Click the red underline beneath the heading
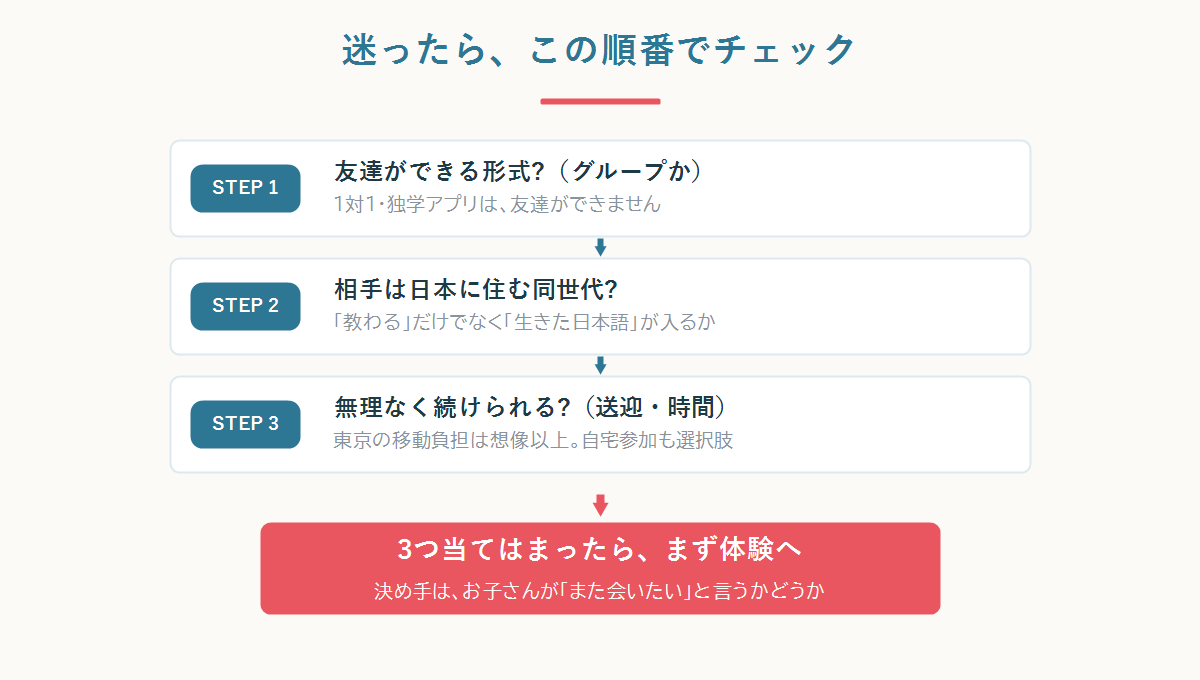This screenshot has height=680, width=1200. [600, 101]
